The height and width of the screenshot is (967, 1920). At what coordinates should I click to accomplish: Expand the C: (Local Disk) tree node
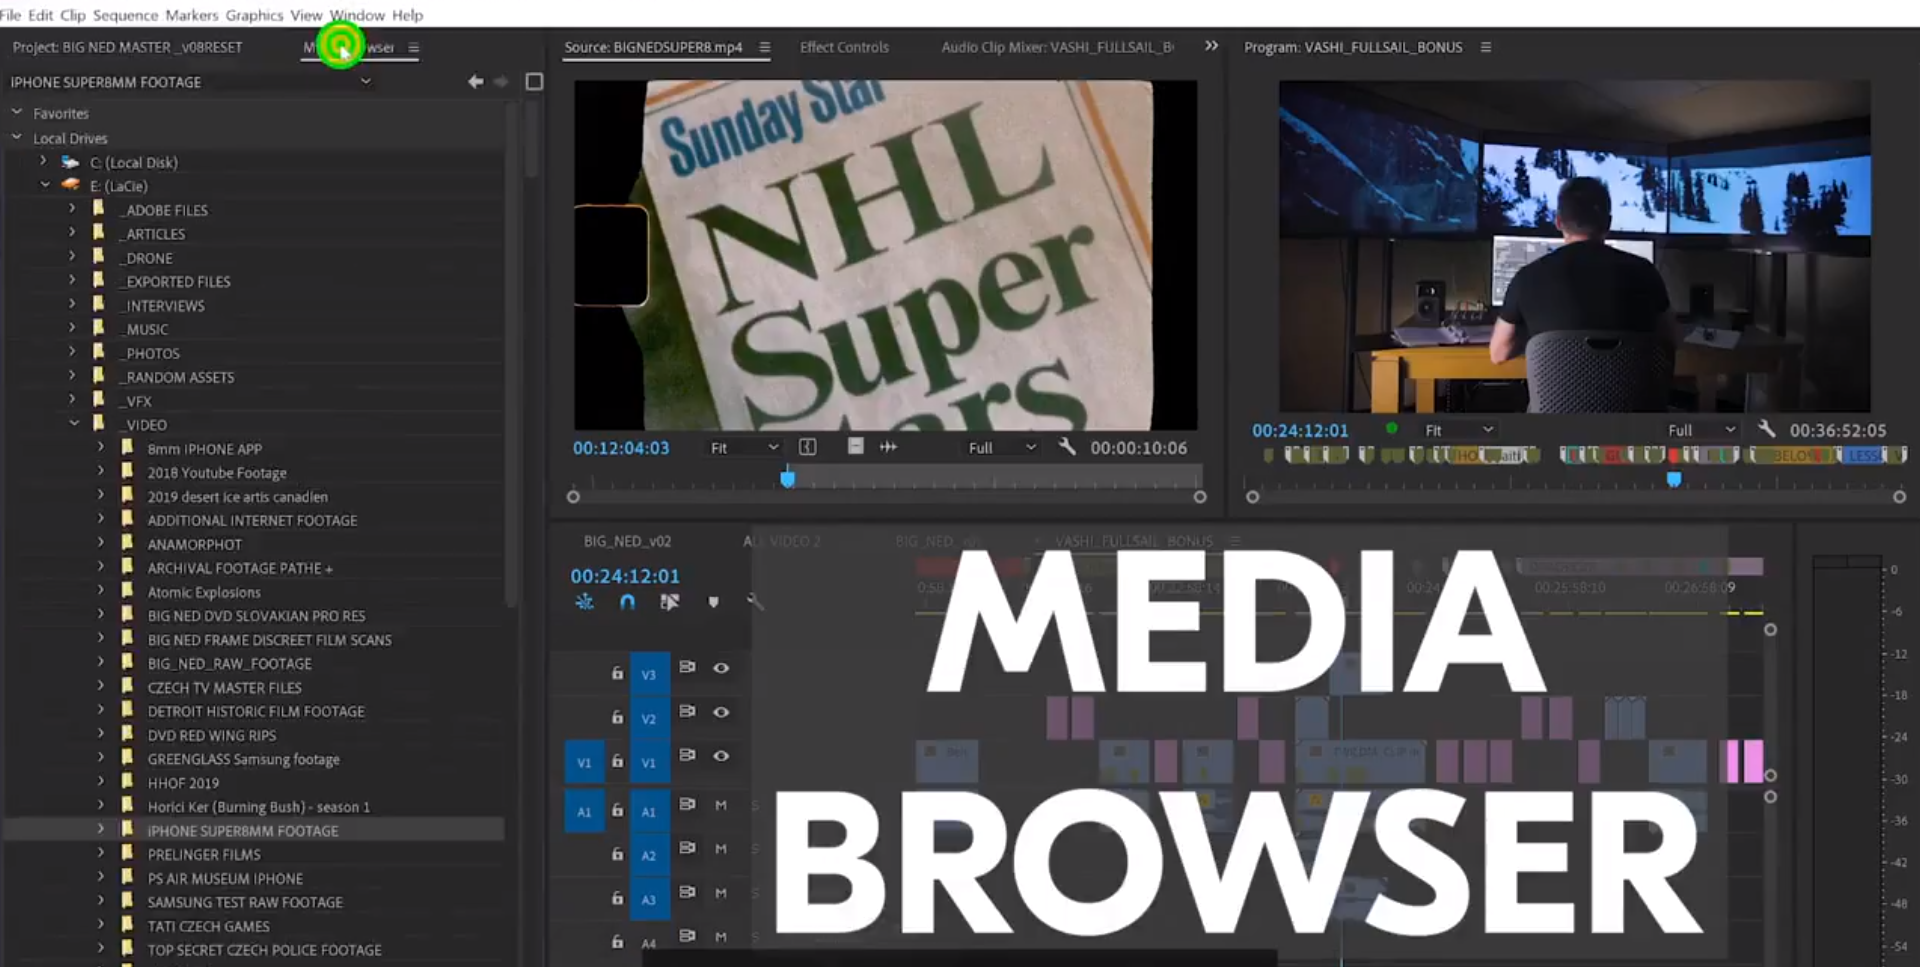coord(43,161)
